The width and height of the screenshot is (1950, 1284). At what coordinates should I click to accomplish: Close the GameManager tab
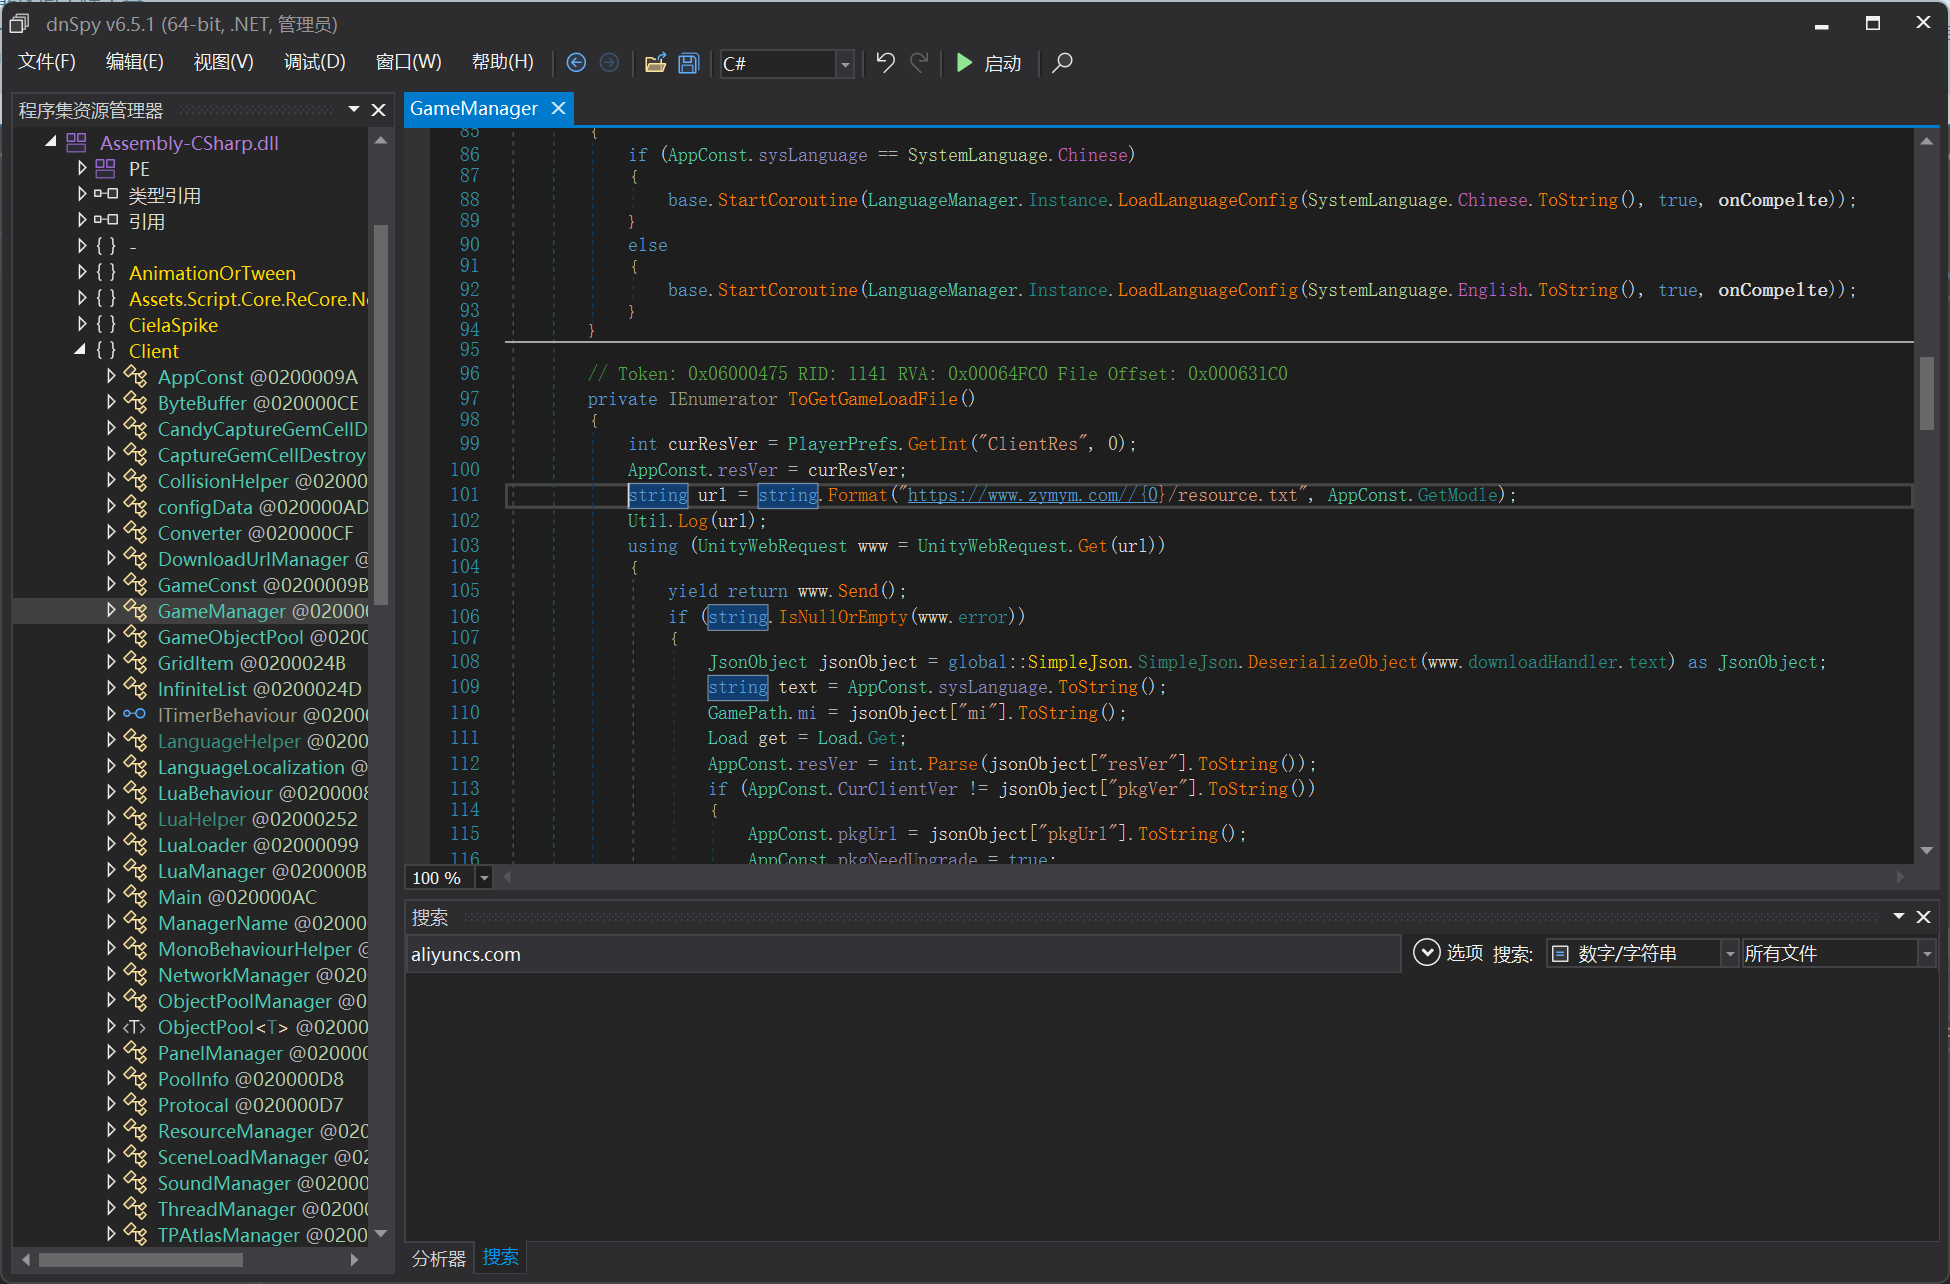559,108
